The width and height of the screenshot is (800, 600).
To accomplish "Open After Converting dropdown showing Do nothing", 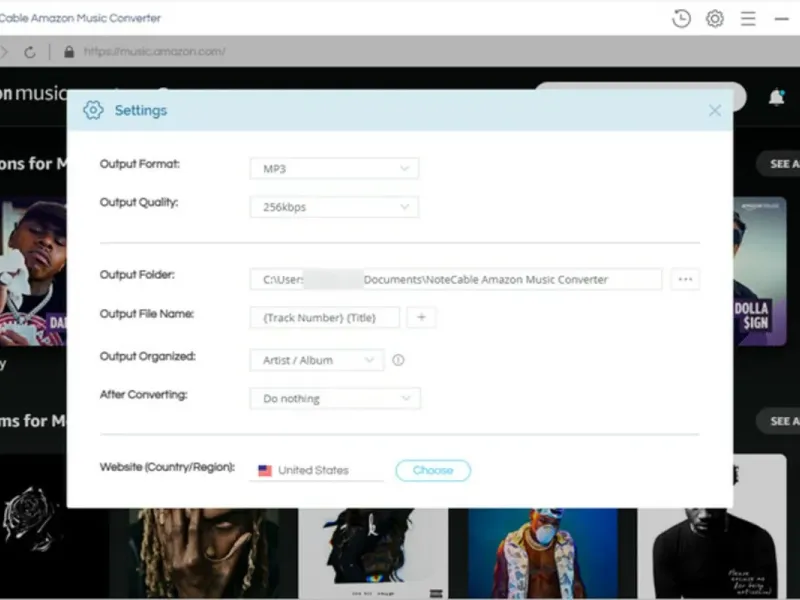I will pyautogui.click(x=335, y=398).
